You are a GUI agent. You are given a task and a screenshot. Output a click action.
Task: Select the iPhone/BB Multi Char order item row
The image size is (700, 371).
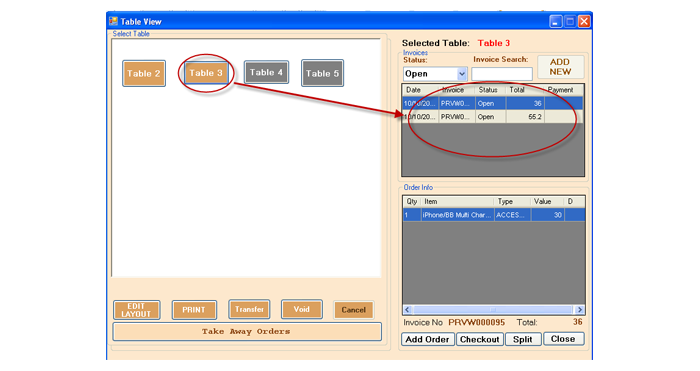494,215
